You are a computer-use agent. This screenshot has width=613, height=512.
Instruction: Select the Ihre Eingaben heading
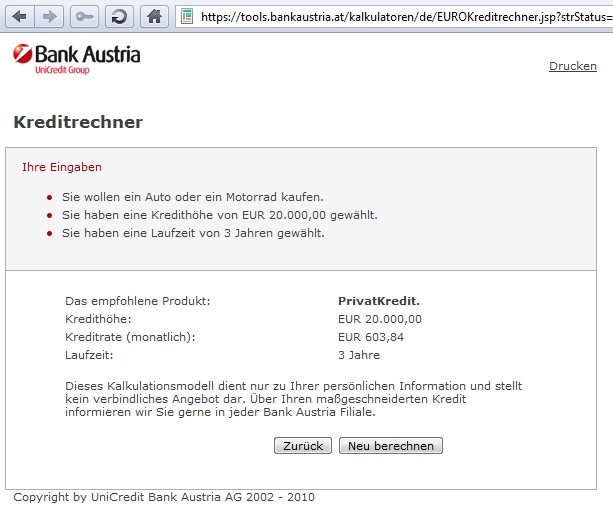pos(62,167)
